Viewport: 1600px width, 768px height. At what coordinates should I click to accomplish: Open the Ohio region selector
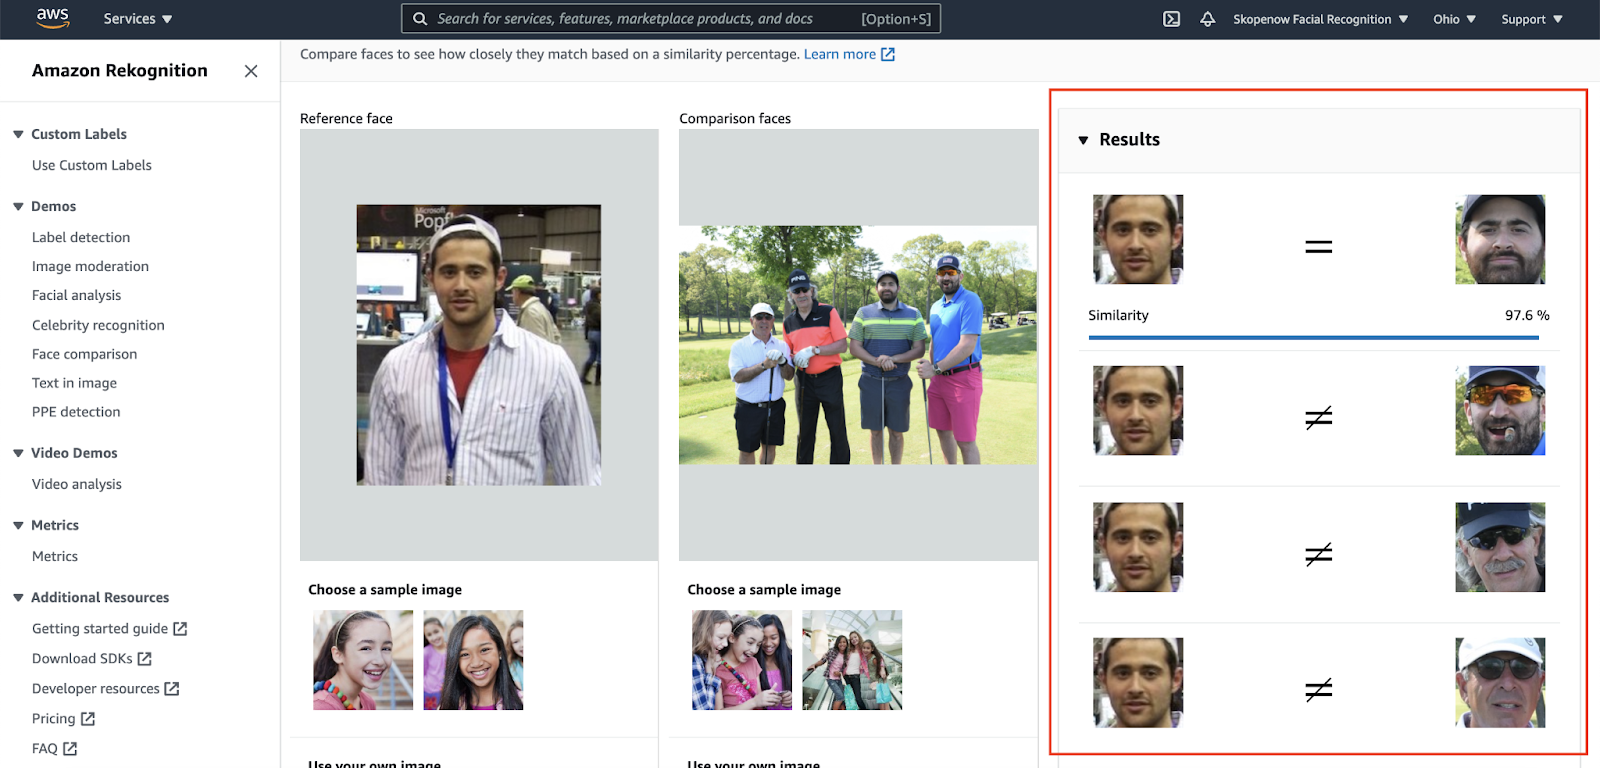[x=1454, y=19]
